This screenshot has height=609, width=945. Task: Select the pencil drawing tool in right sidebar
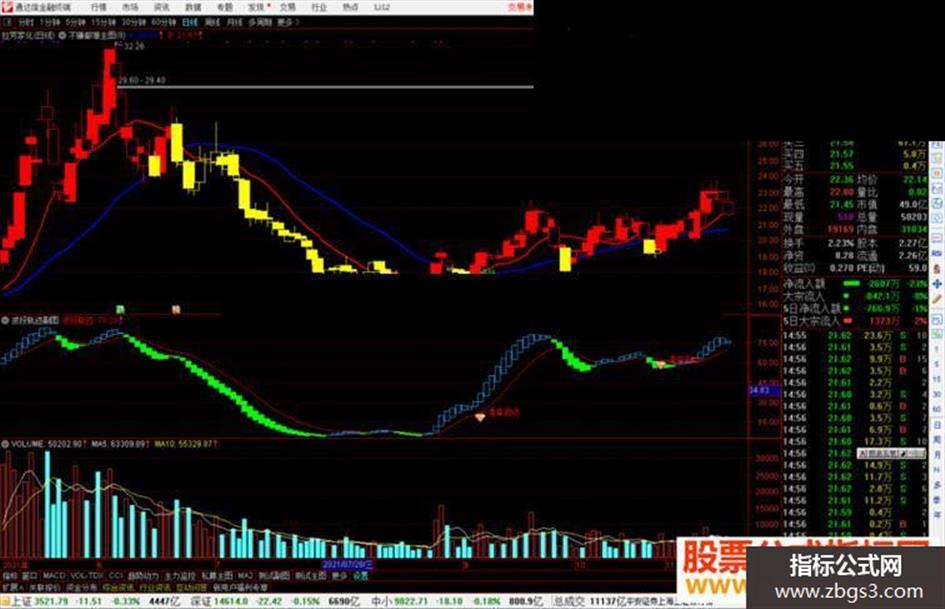[937, 297]
